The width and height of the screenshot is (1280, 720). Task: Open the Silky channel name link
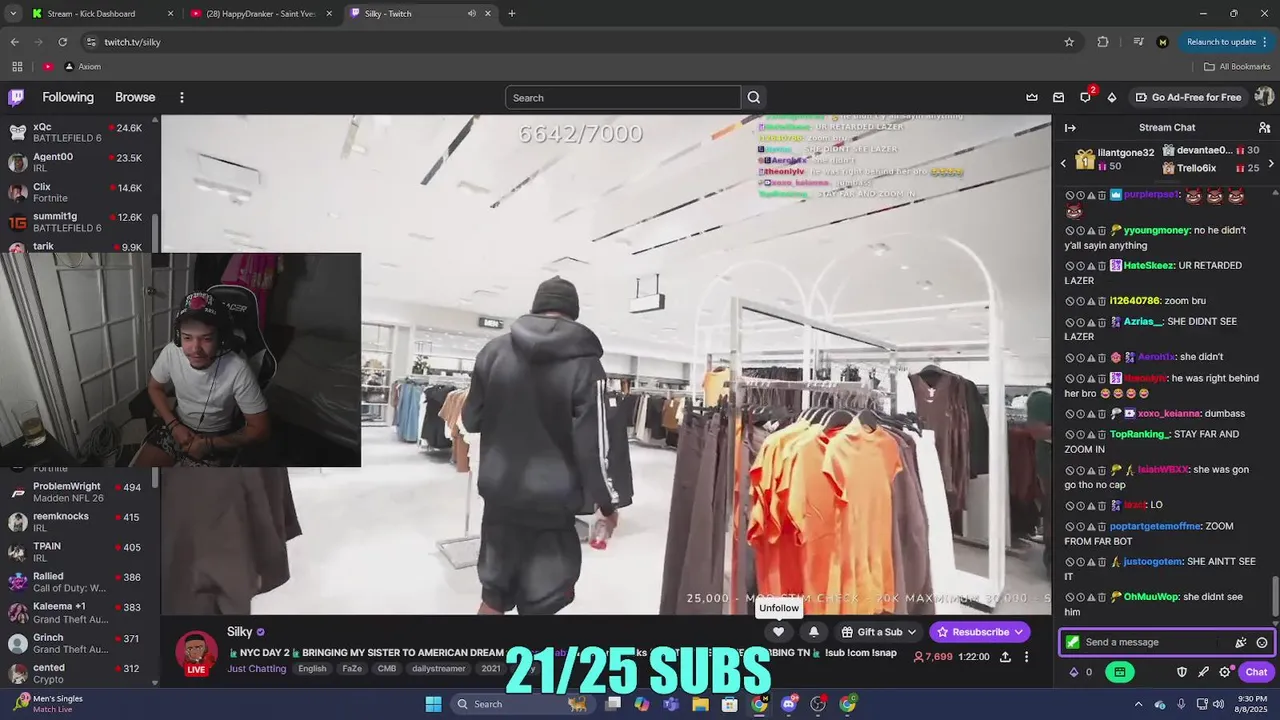(240, 632)
